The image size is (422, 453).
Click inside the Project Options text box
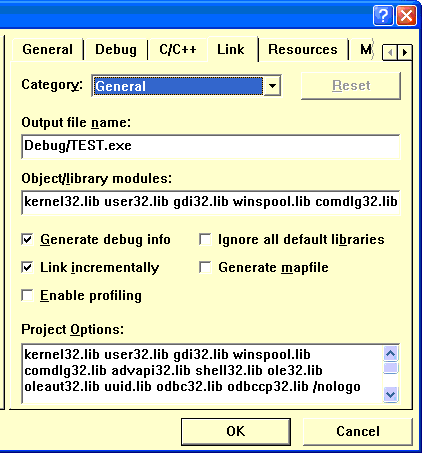[202, 373]
